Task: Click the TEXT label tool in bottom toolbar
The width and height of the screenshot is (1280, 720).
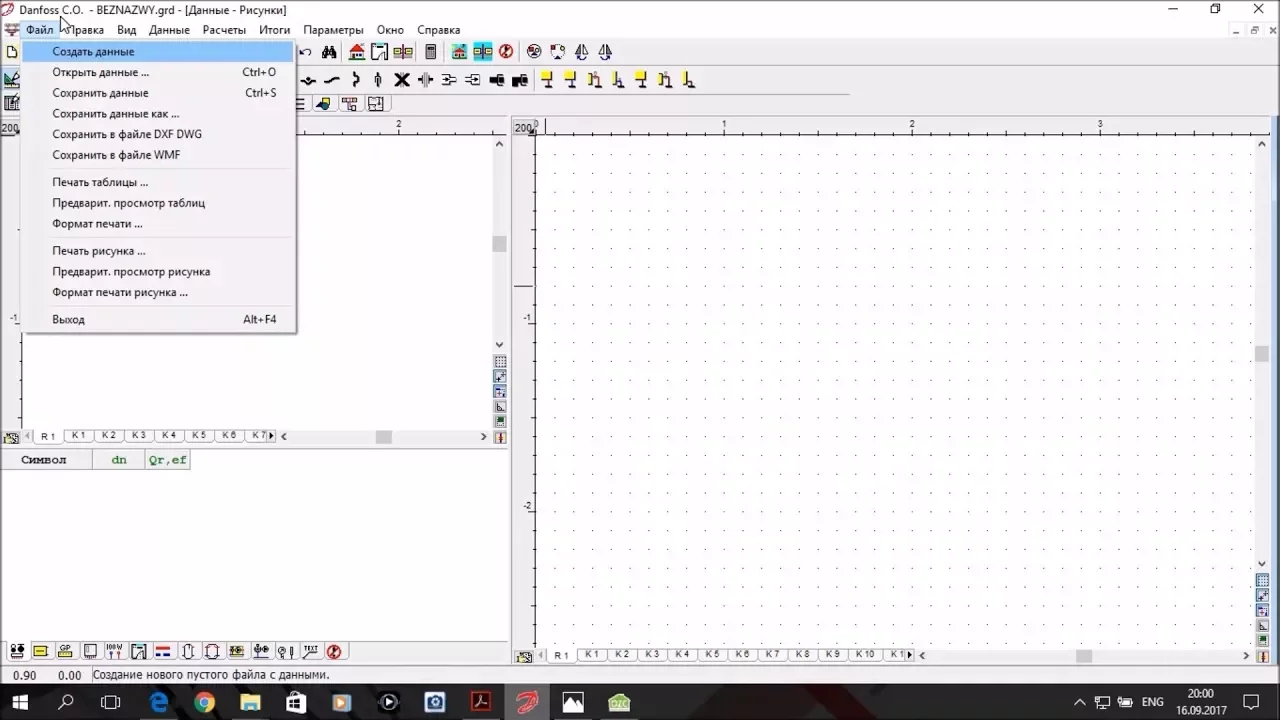Action: pos(310,651)
